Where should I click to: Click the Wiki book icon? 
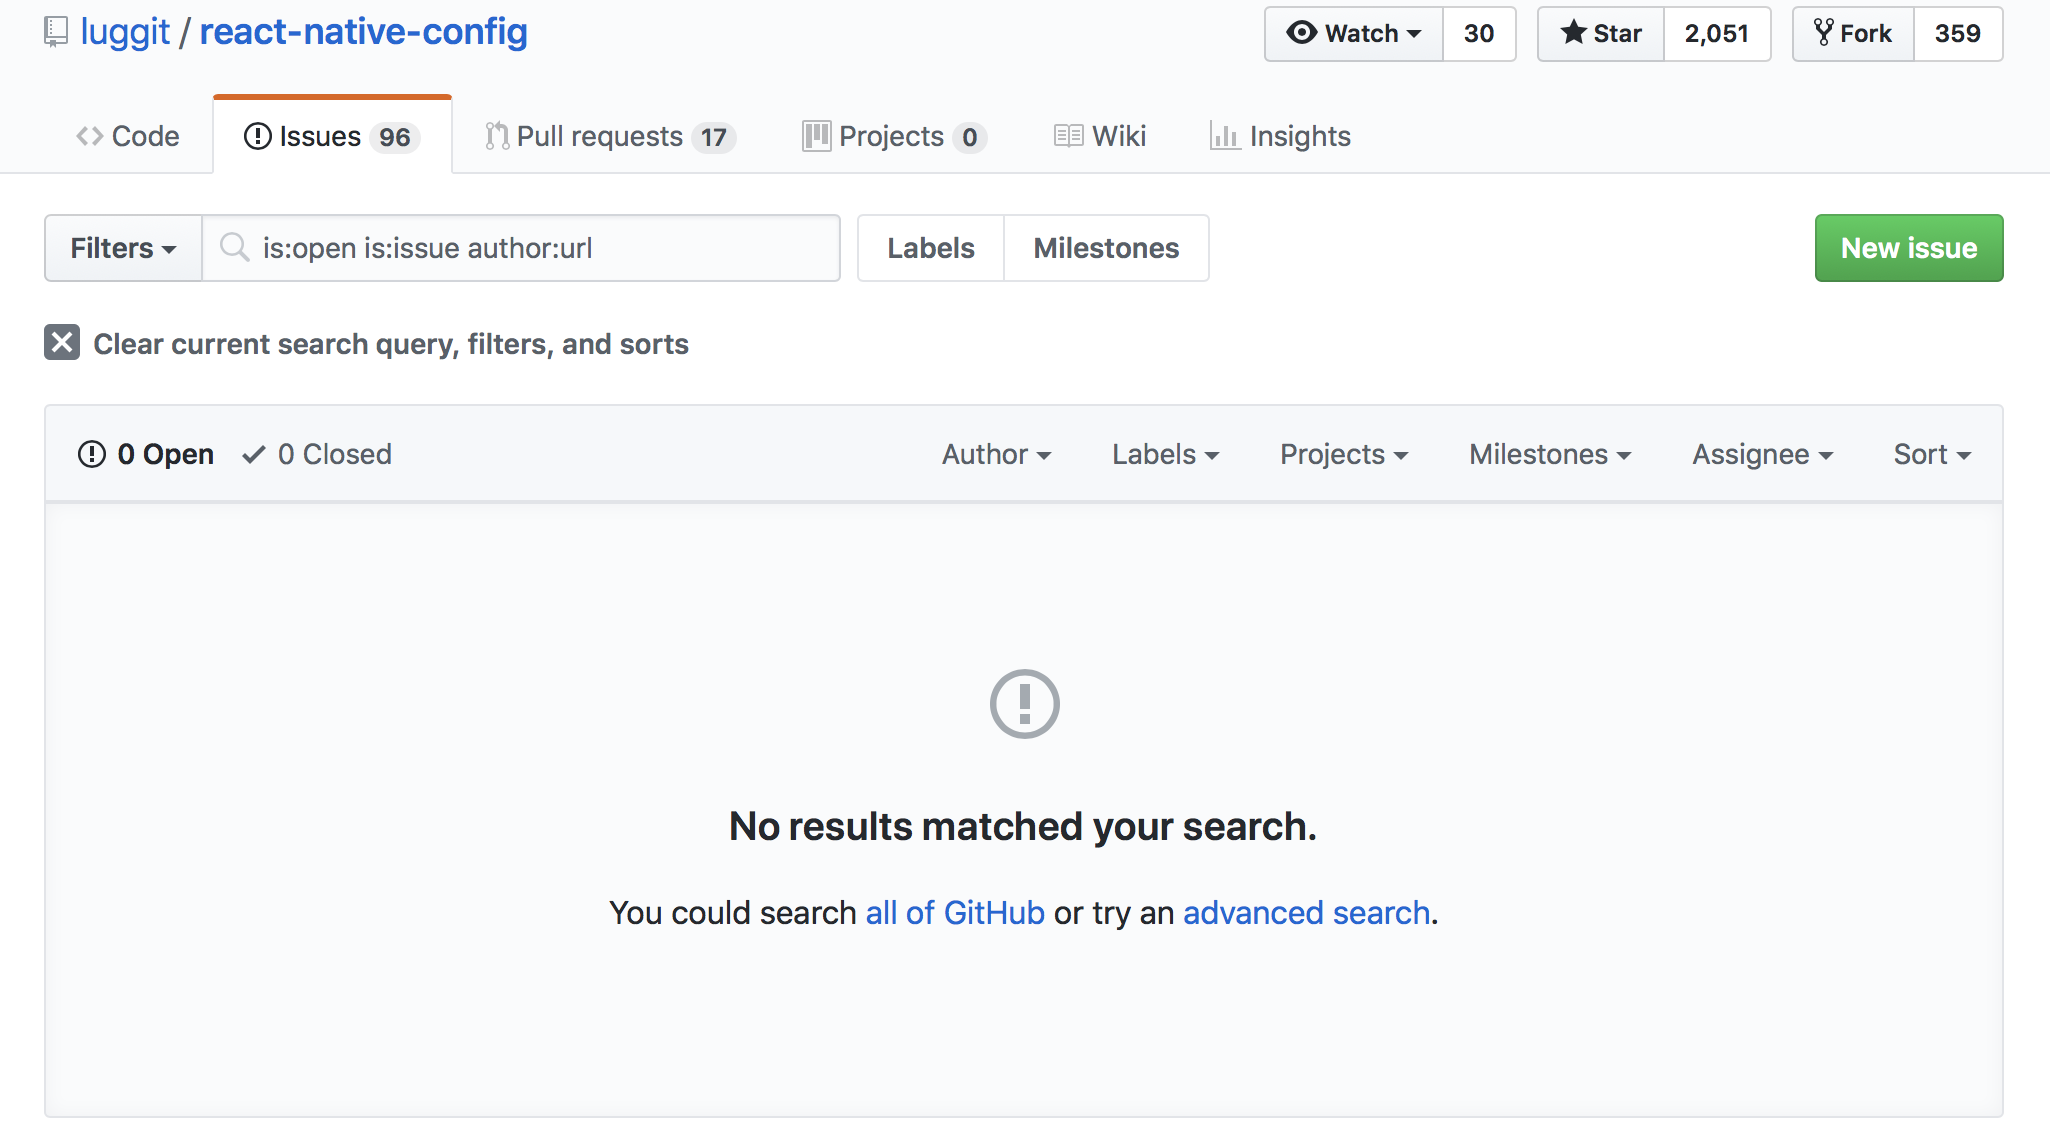[1068, 136]
